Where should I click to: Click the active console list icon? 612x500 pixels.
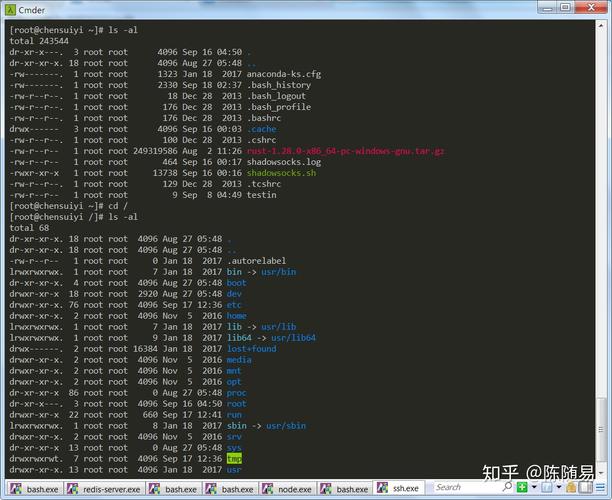click(x=547, y=487)
